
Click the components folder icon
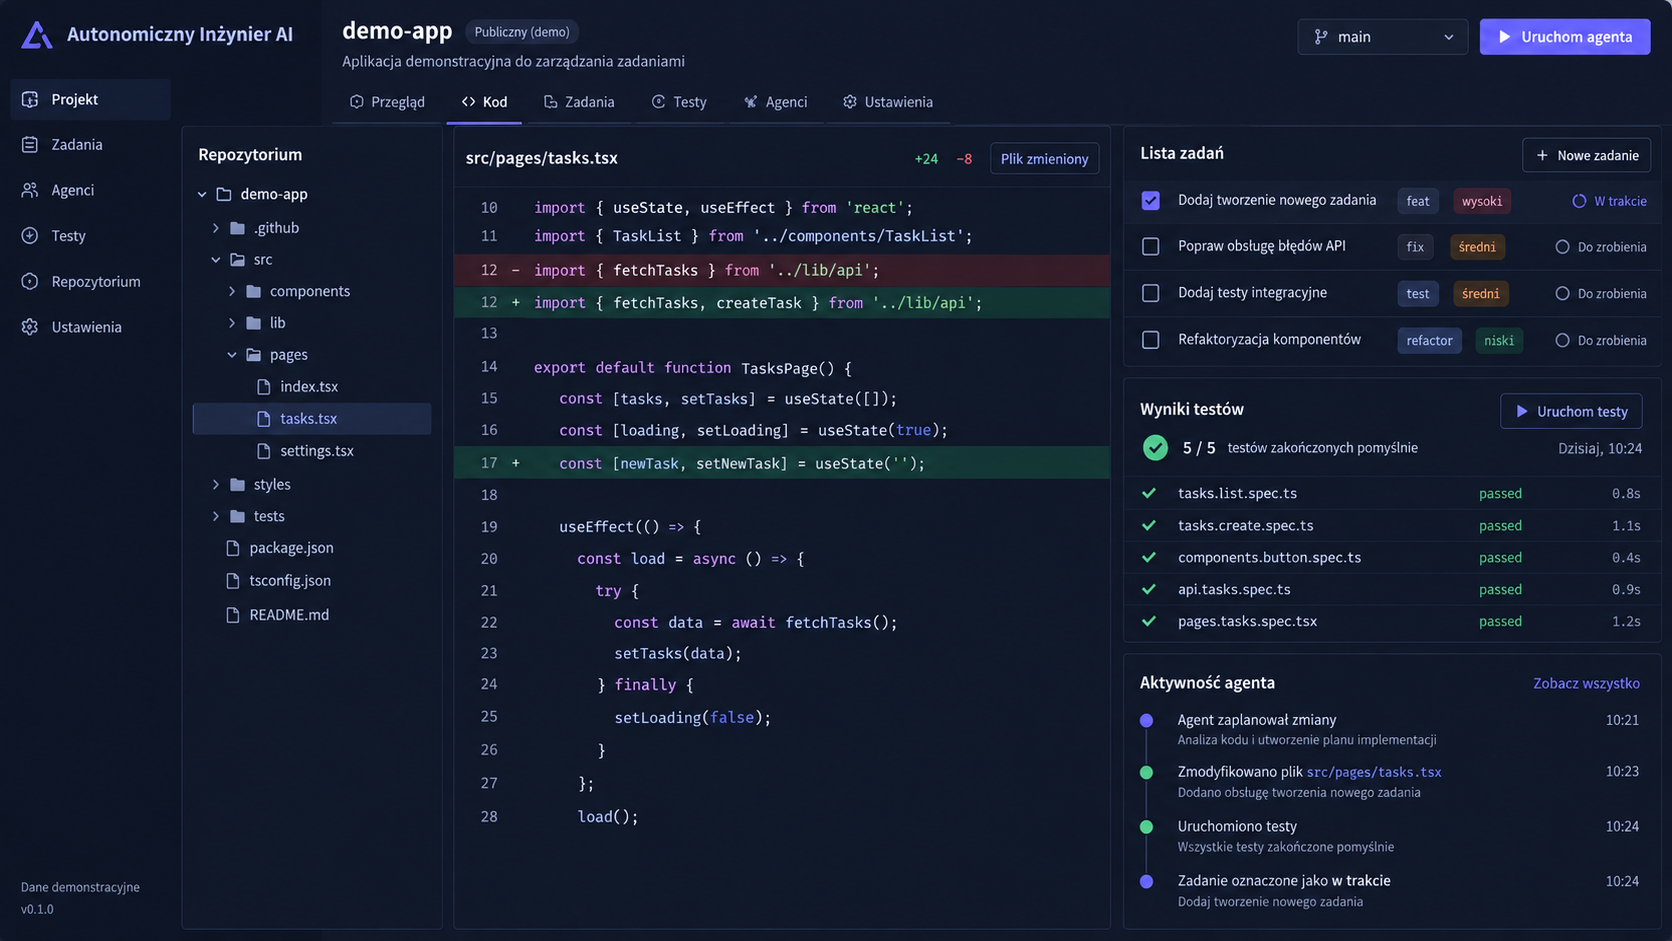pyautogui.click(x=254, y=291)
